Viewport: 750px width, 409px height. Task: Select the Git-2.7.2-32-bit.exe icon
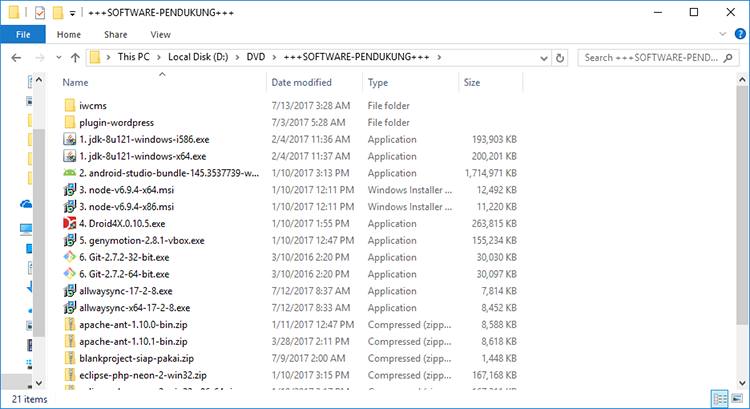[70, 257]
